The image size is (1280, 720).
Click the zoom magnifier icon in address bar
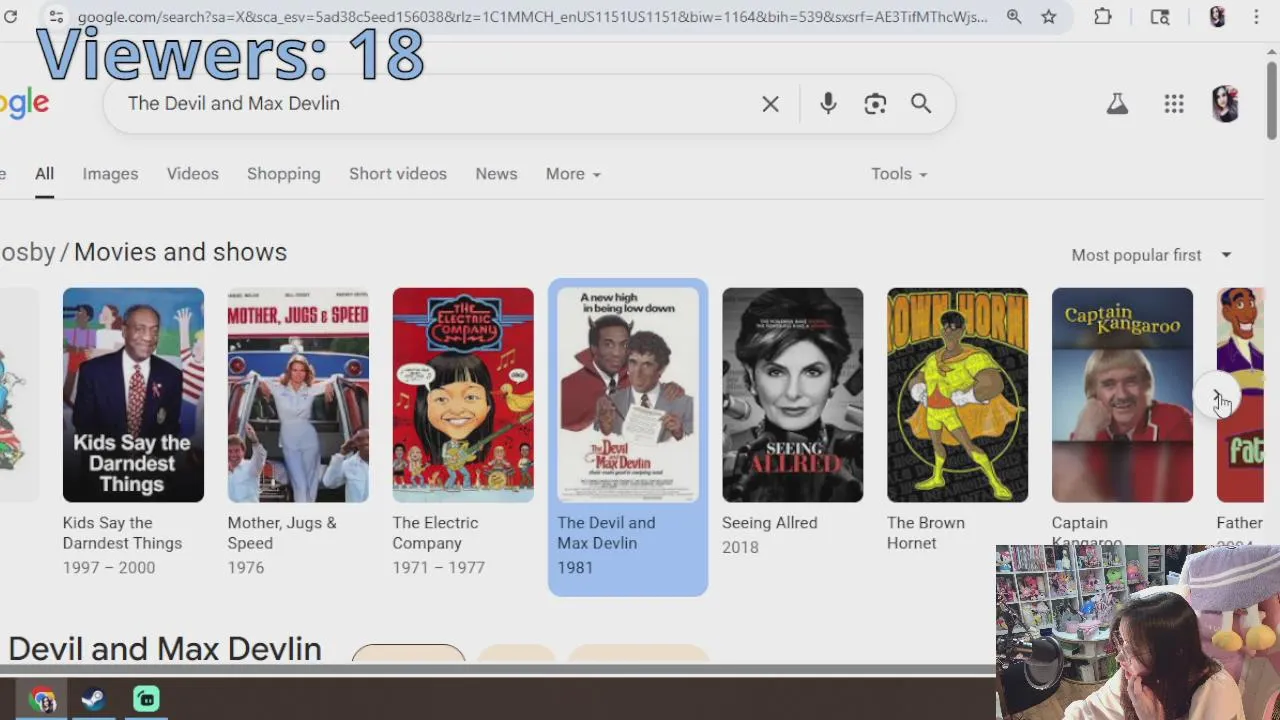[x=1014, y=17]
